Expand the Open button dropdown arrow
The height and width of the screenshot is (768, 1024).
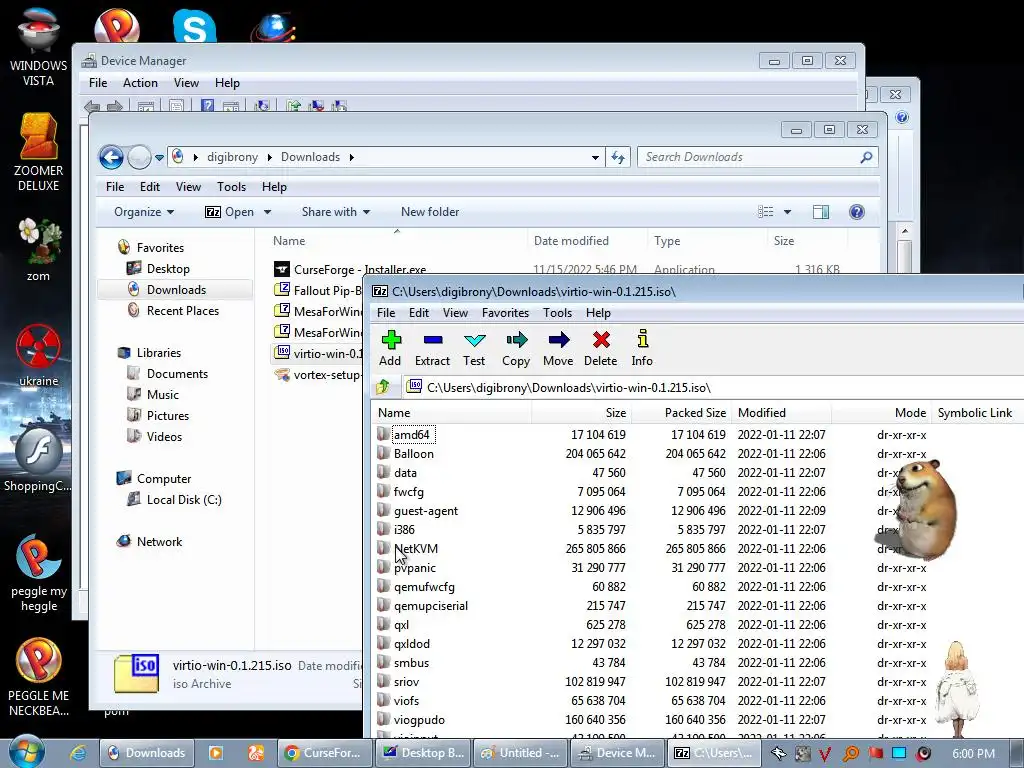click(x=267, y=212)
